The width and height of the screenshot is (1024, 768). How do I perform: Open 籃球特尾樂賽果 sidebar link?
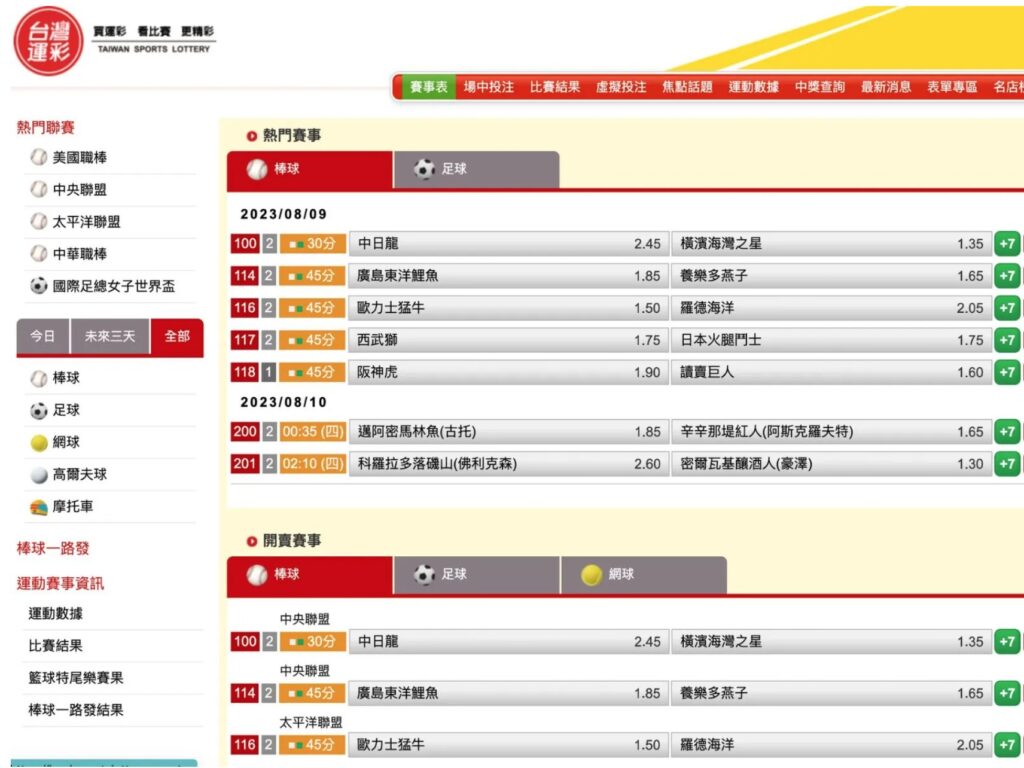pos(76,678)
